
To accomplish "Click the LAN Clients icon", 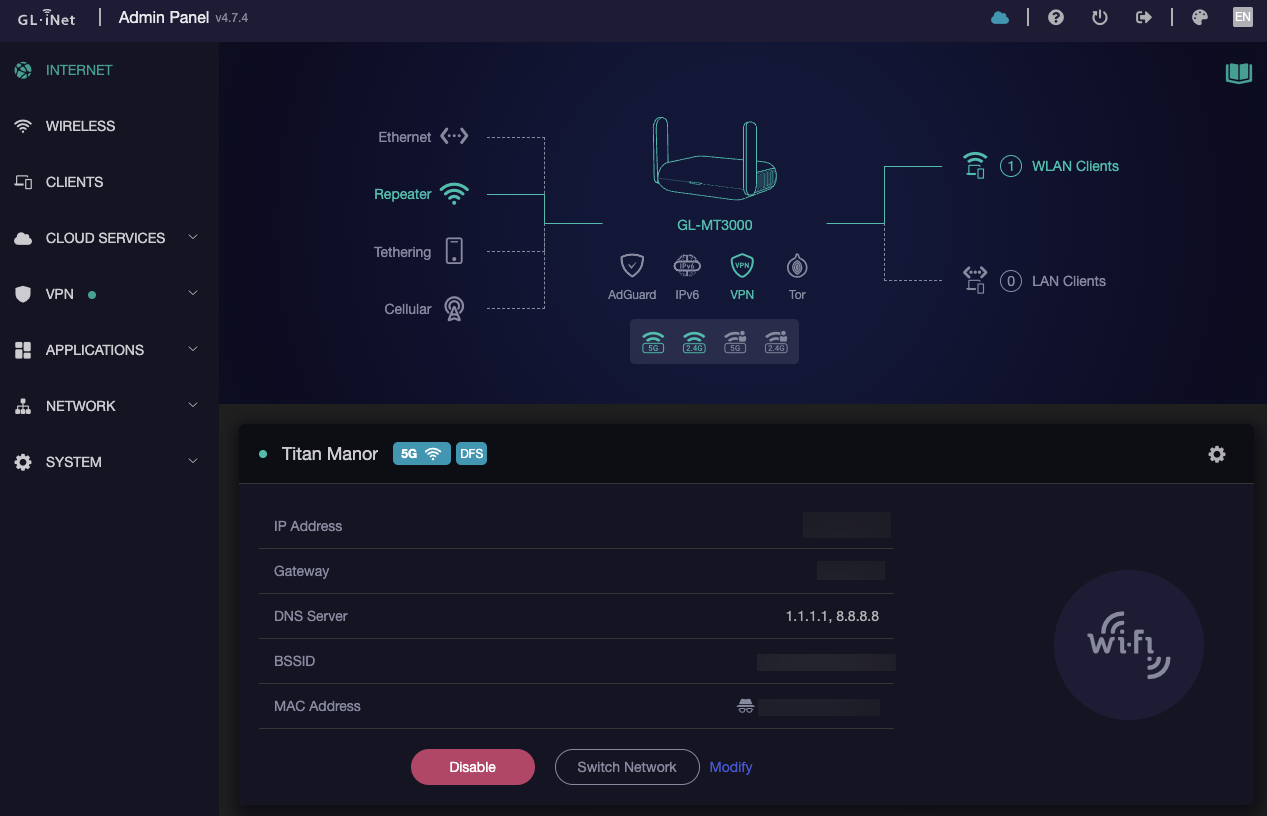I will (x=975, y=280).
